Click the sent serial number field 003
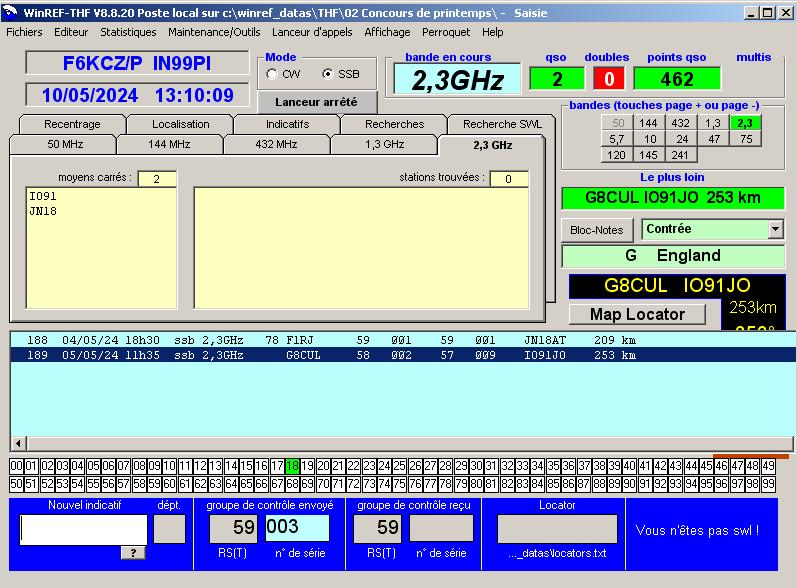The image size is (797, 588). point(297,528)
